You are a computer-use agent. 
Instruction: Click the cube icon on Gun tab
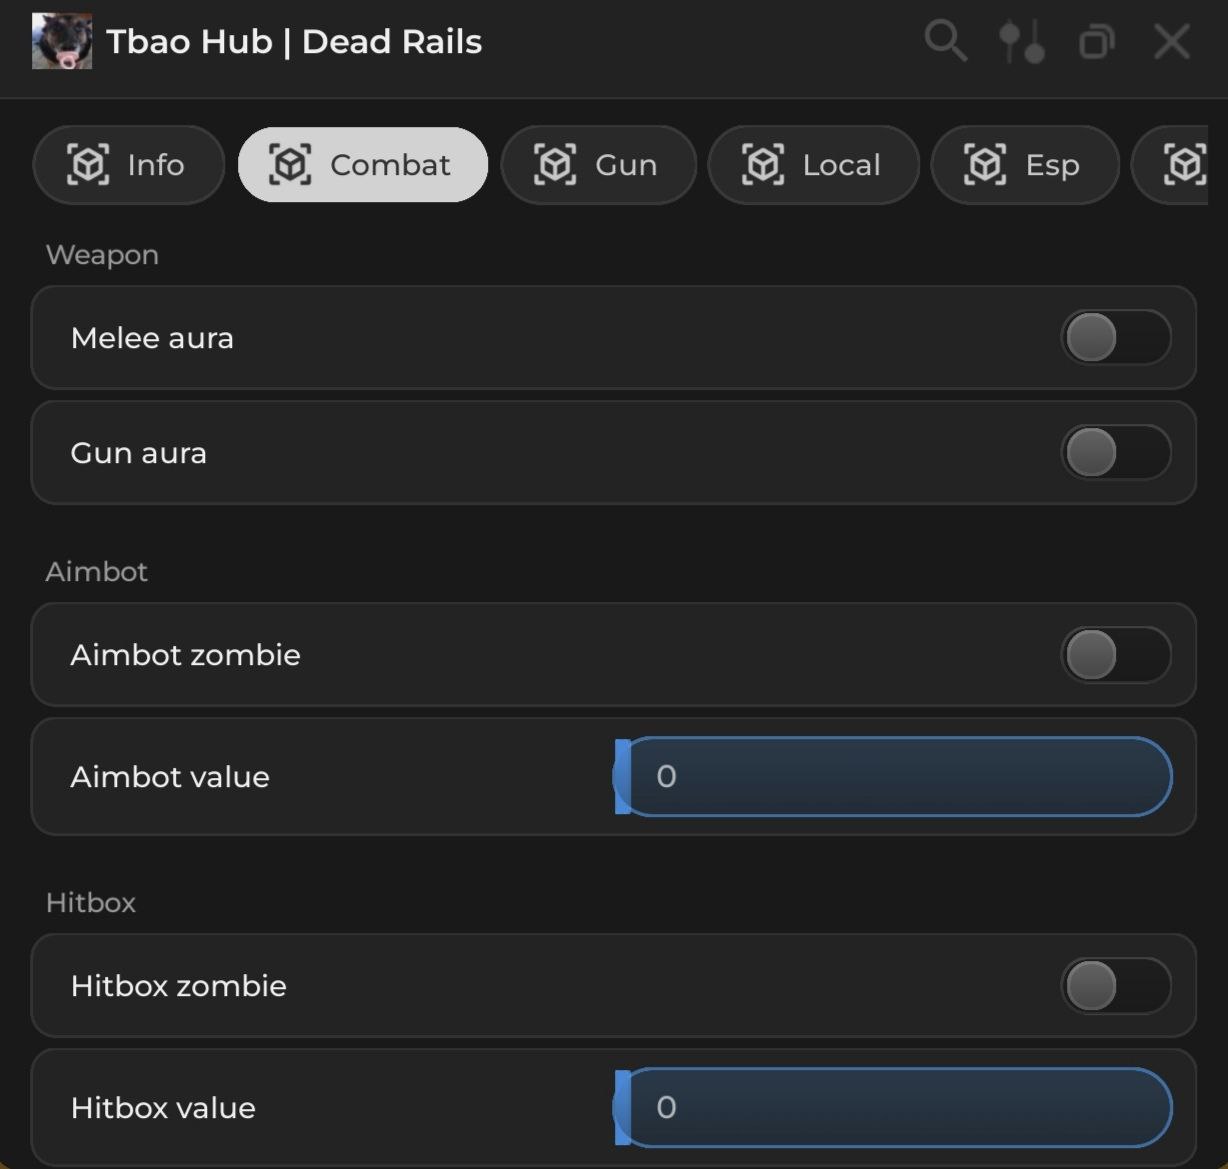(x=555, y=164)
